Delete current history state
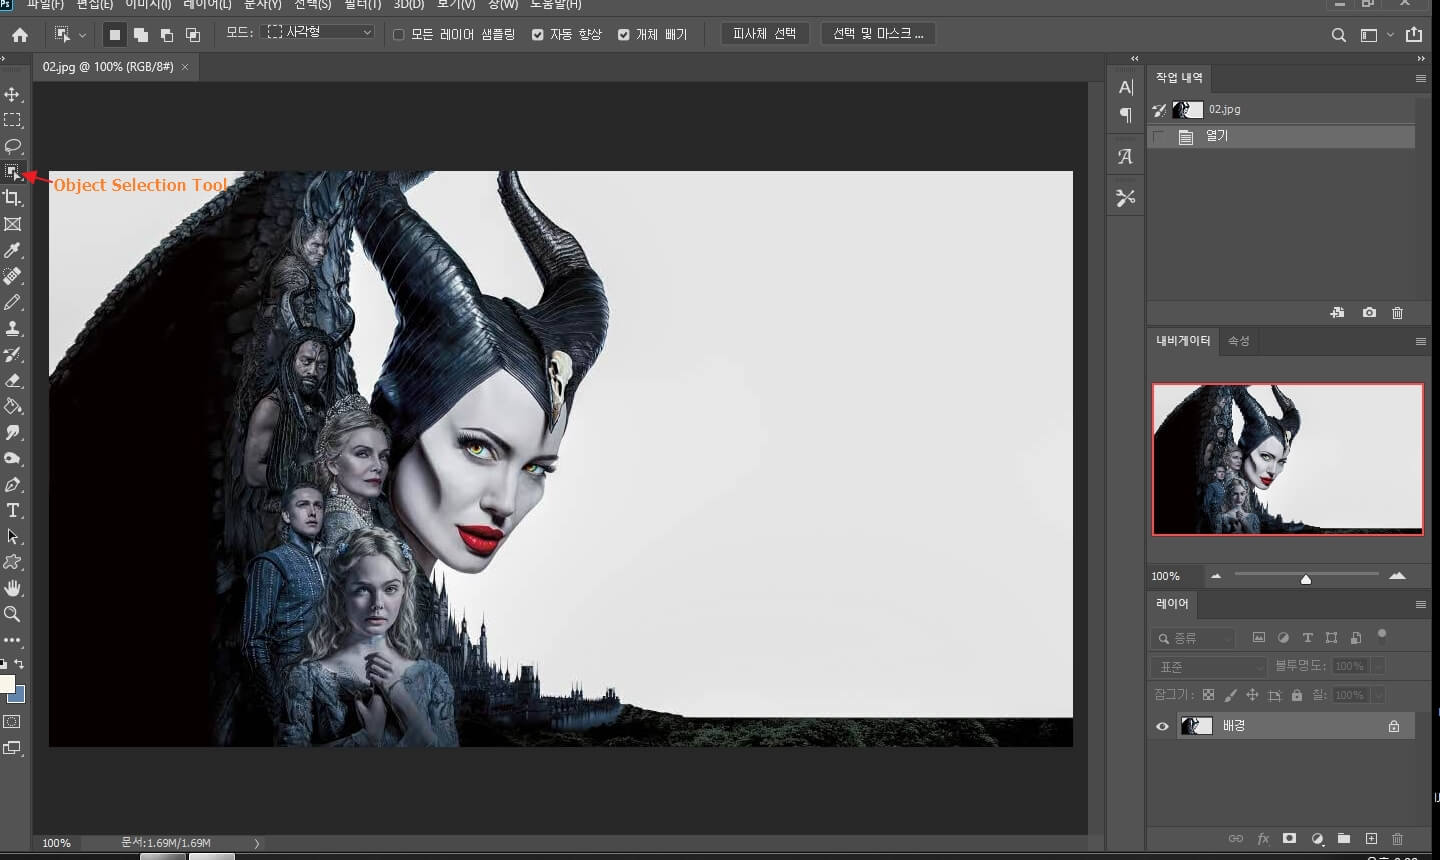This screenshot has width=1440, height=860. (1398, 313)
